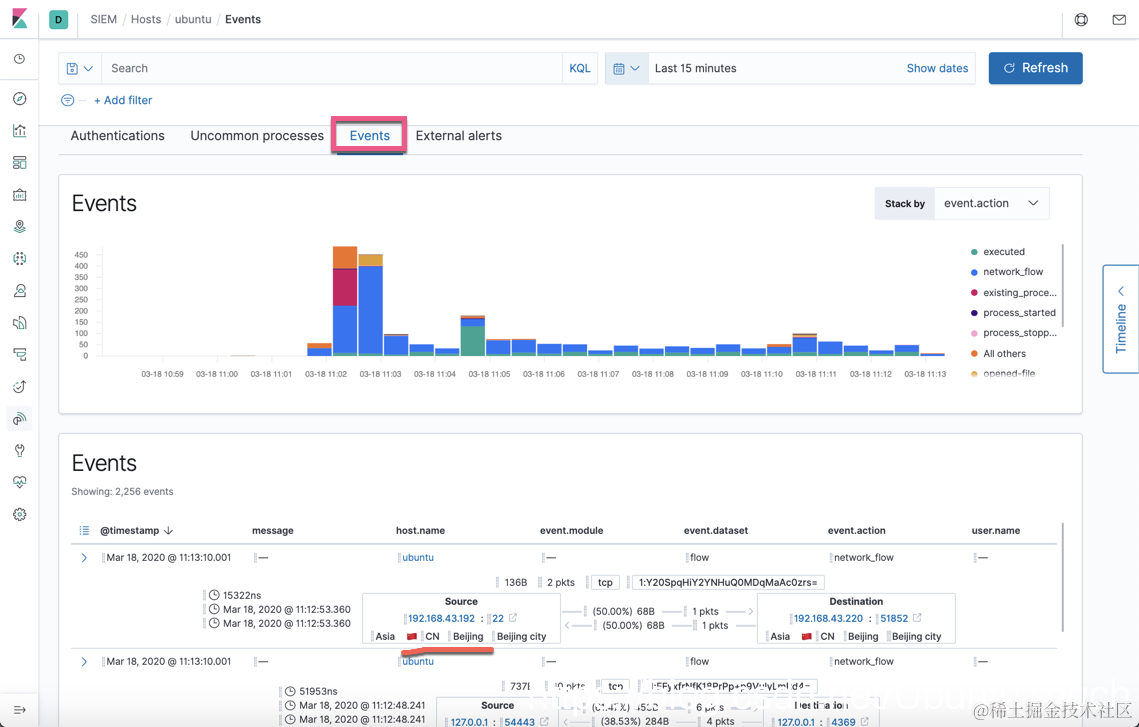Go to Hosts breadcrumb
The height and width of the screenshot is (727, 1139).
pyautogui.click(x=146, y=20)
